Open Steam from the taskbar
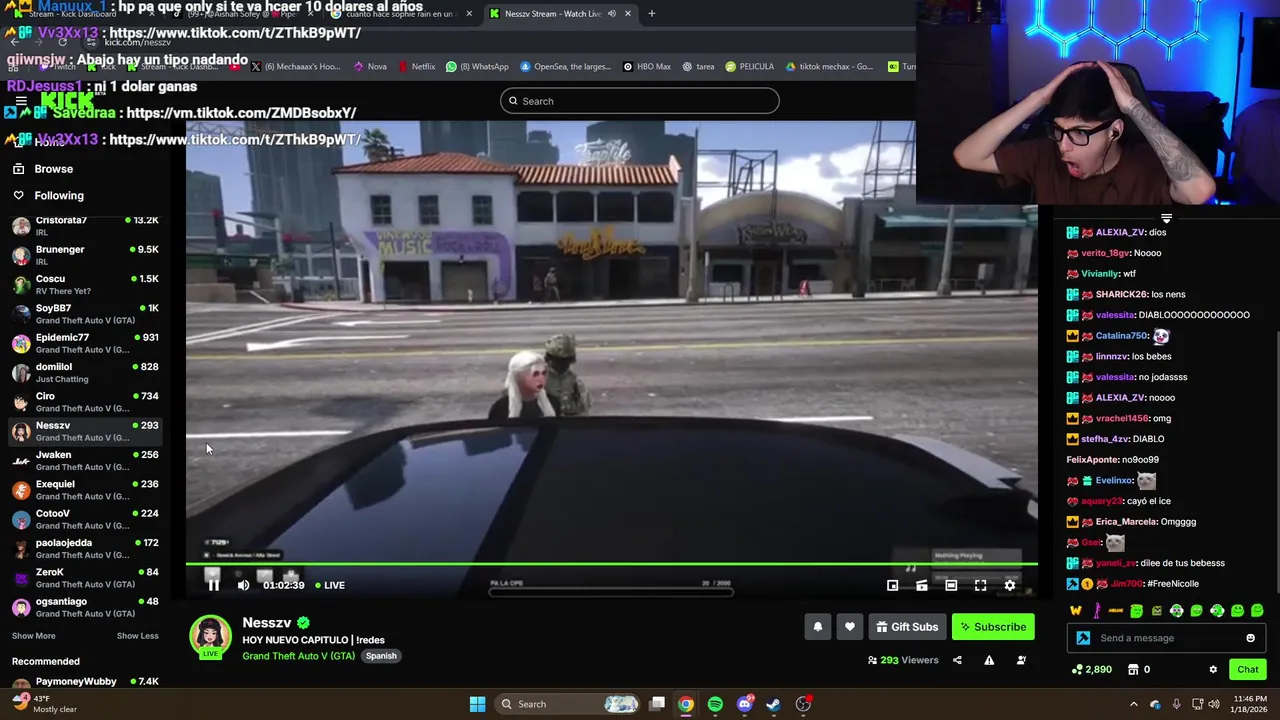Screen dimensions: 1280x720 pos(773,704)
